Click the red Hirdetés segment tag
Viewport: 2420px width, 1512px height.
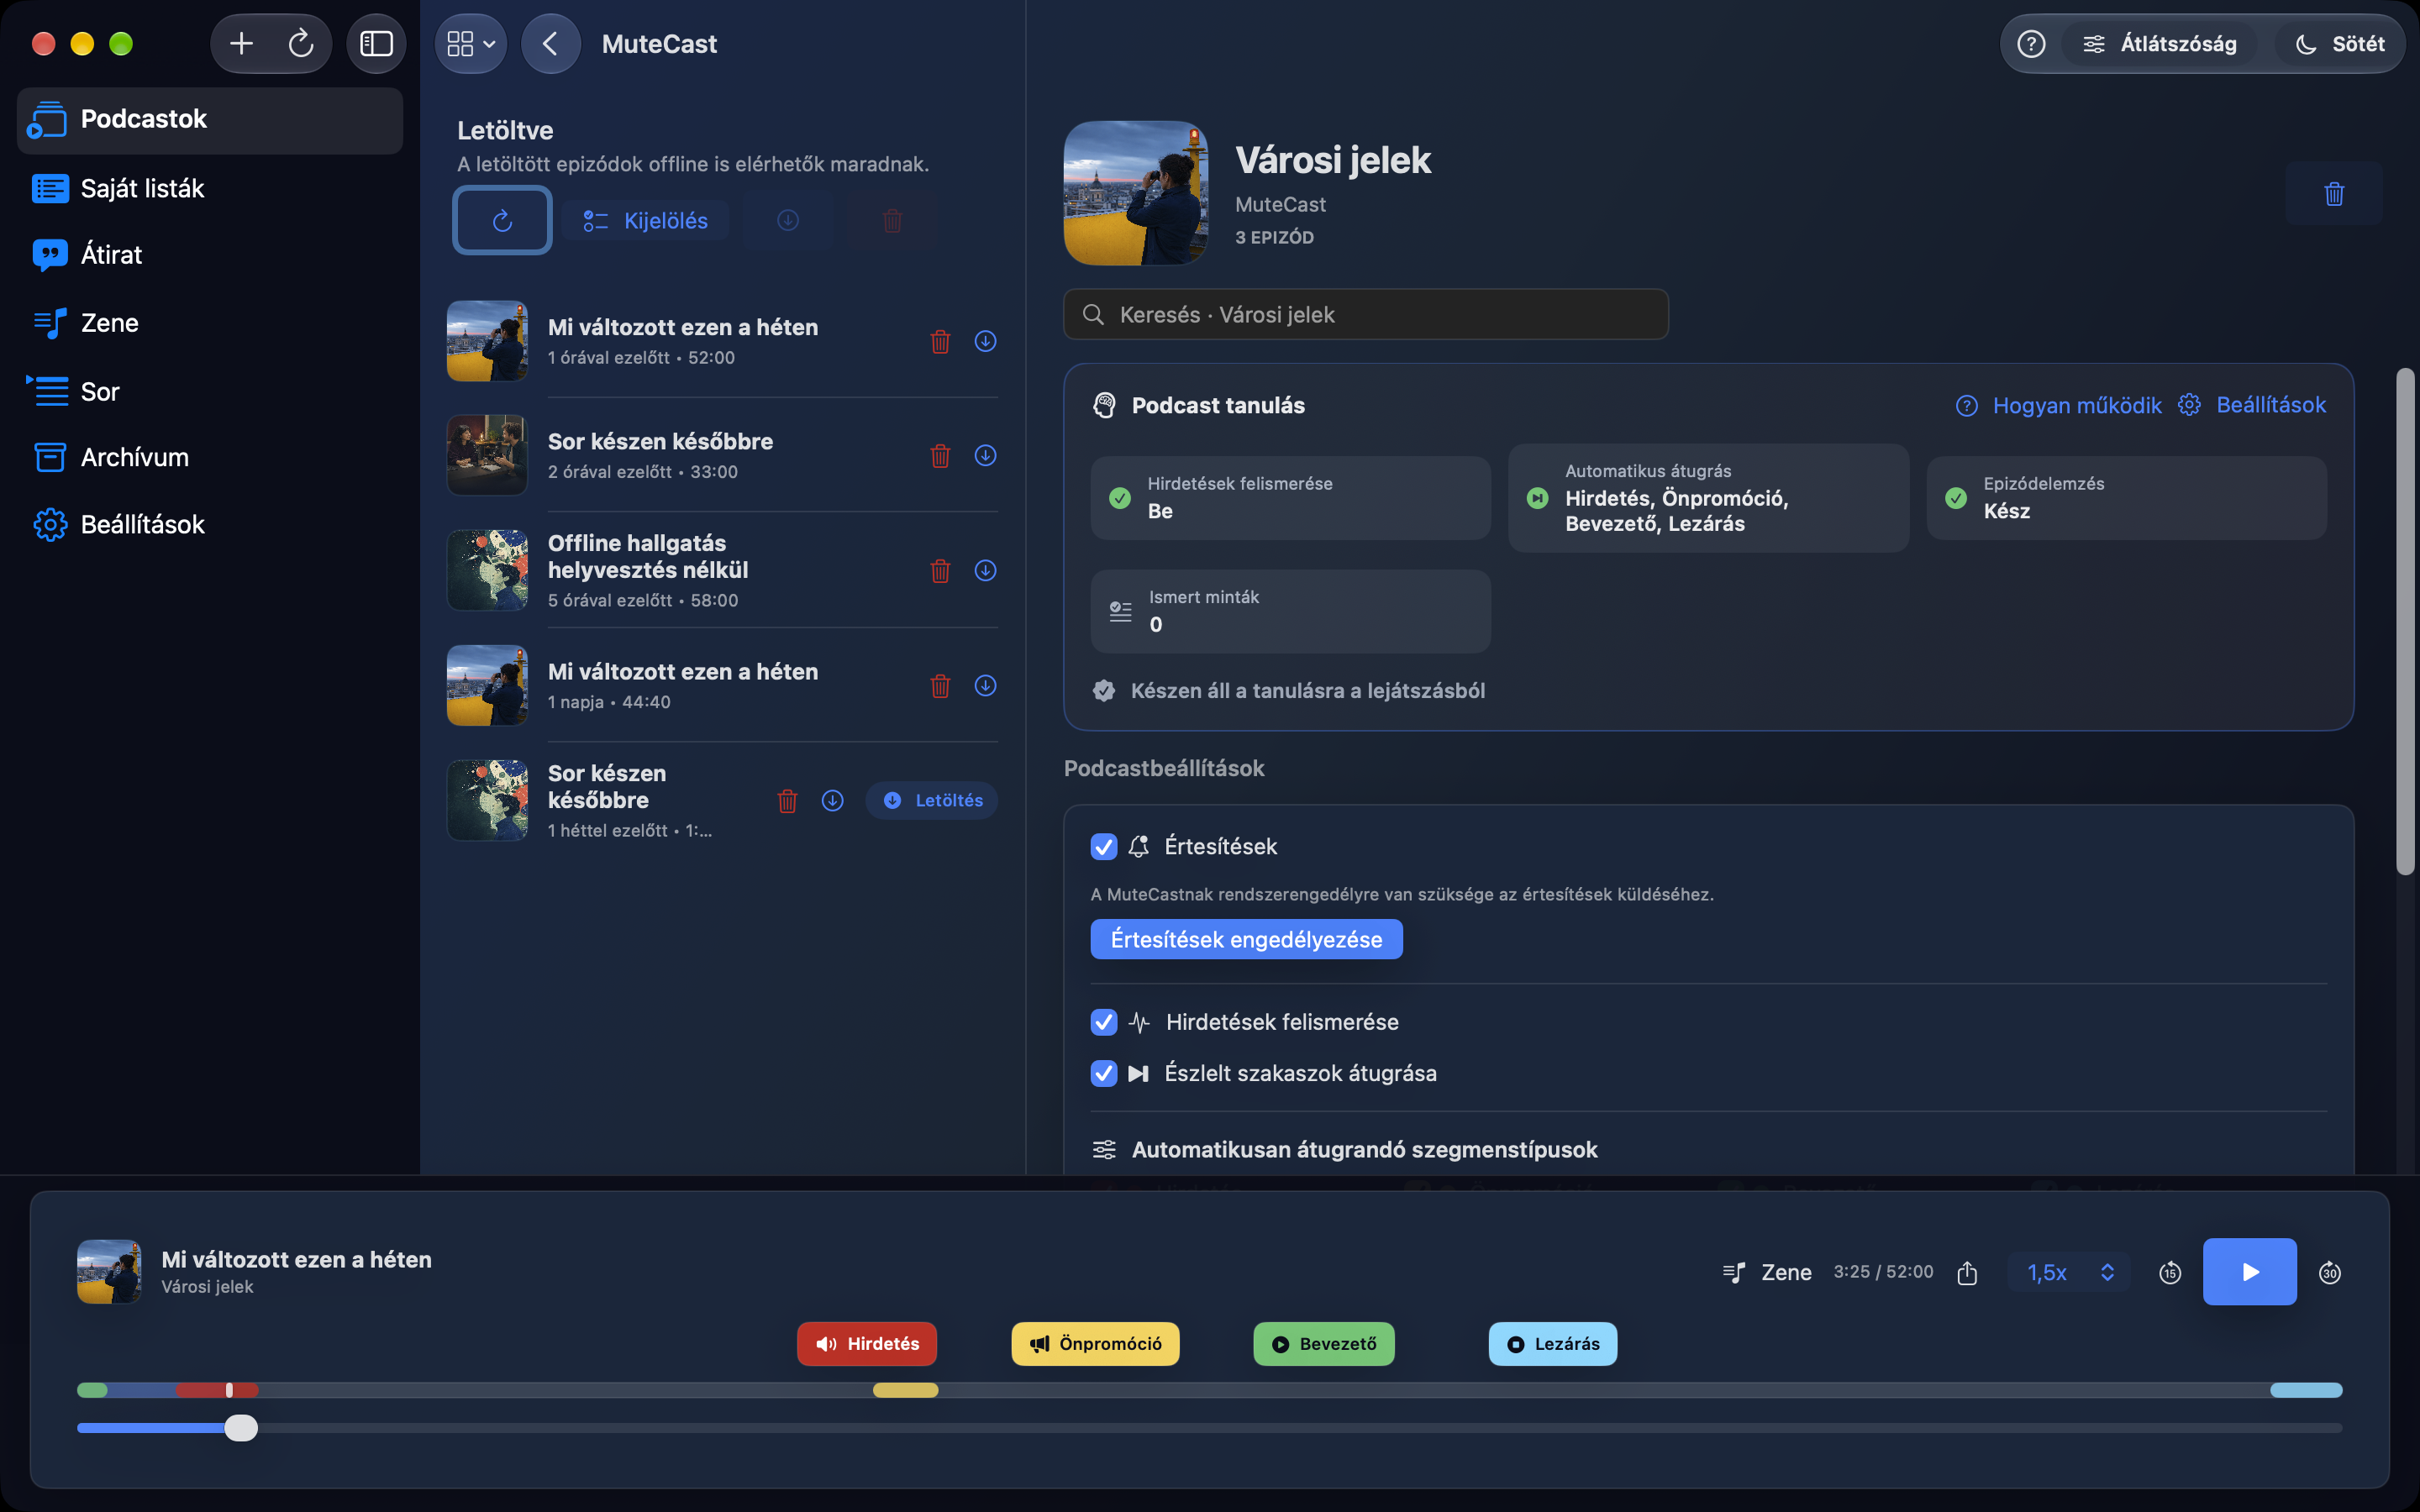click(x=867, y=1344)
